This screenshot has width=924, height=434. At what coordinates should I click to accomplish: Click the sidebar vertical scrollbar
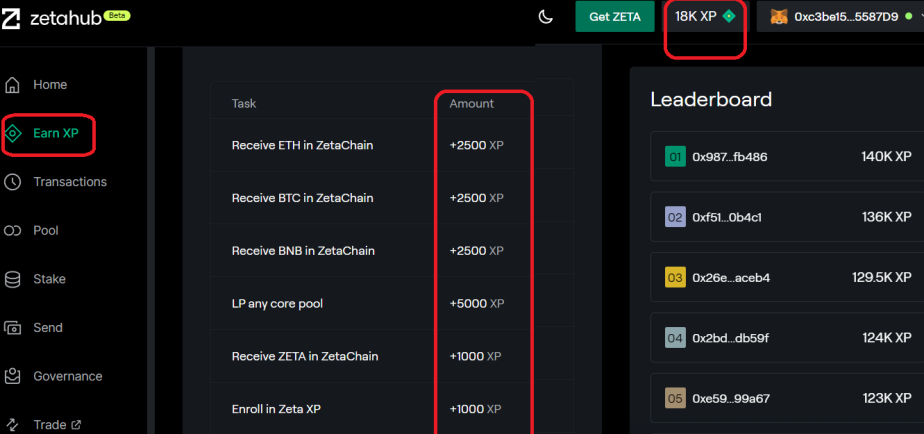(x=151, y=241)
